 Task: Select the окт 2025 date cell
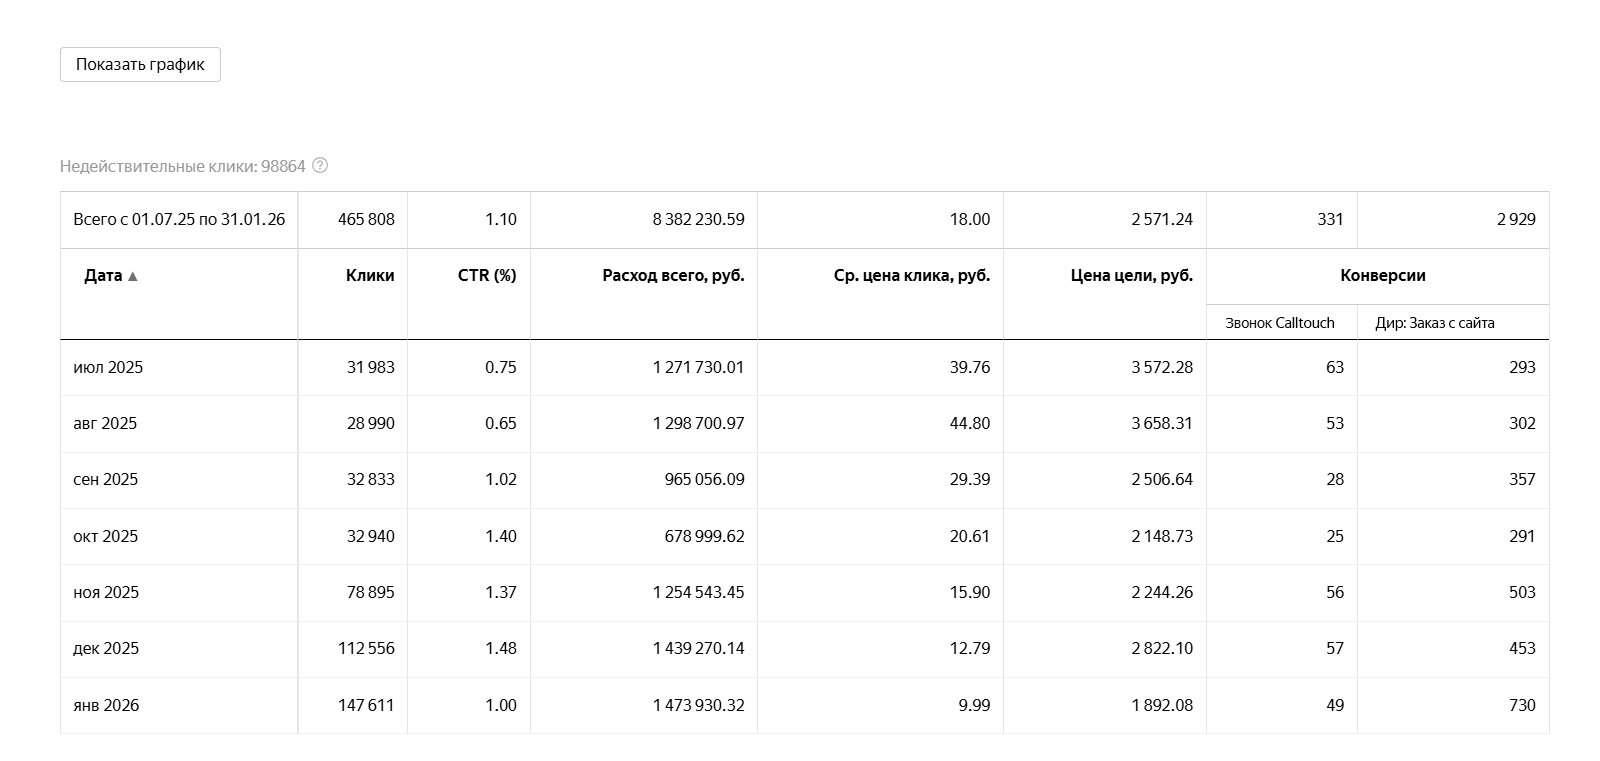[105, 536]
